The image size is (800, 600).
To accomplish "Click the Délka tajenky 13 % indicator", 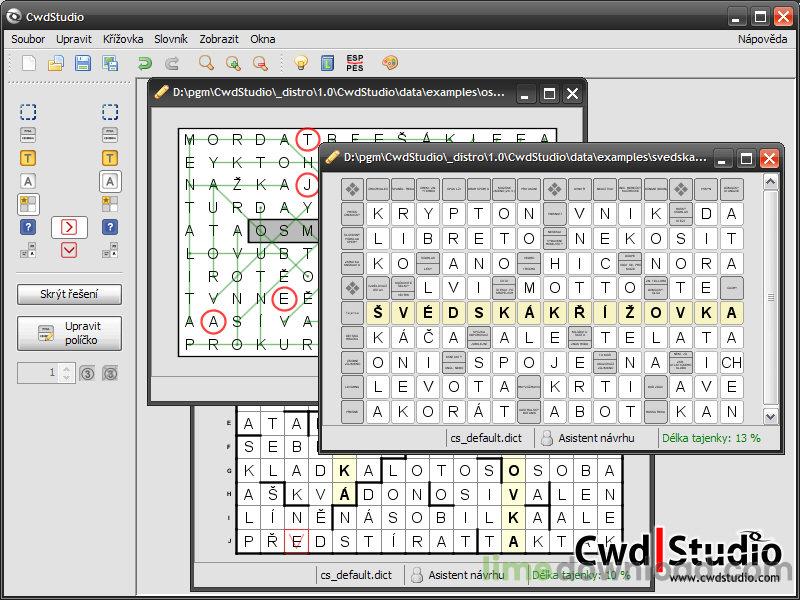I will 713,439.
